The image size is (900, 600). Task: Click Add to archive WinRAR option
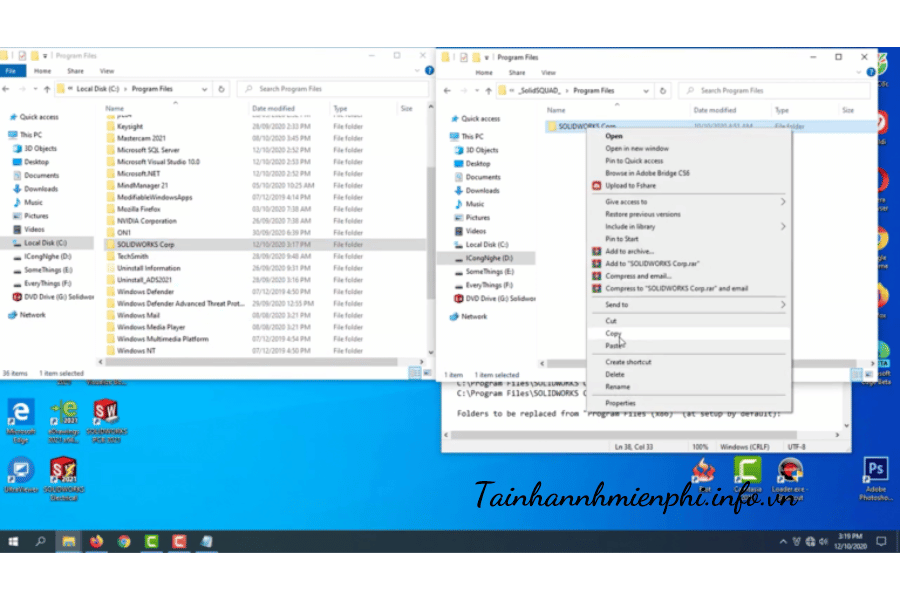[629, 251]
